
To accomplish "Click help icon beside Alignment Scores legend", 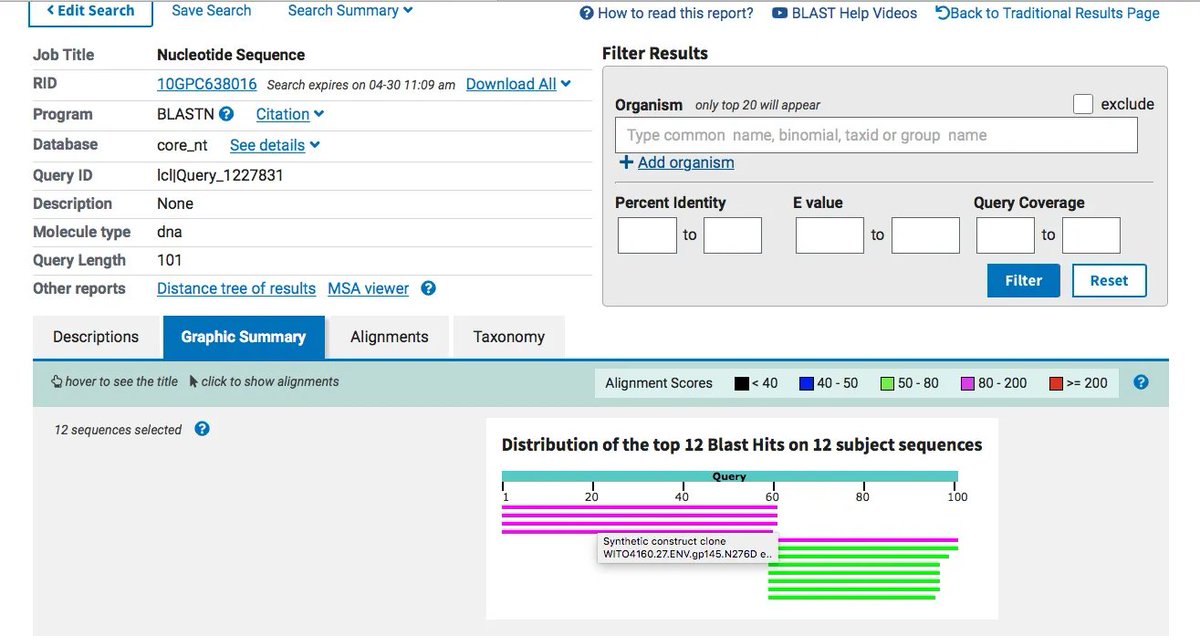I will click(1141, 382).
